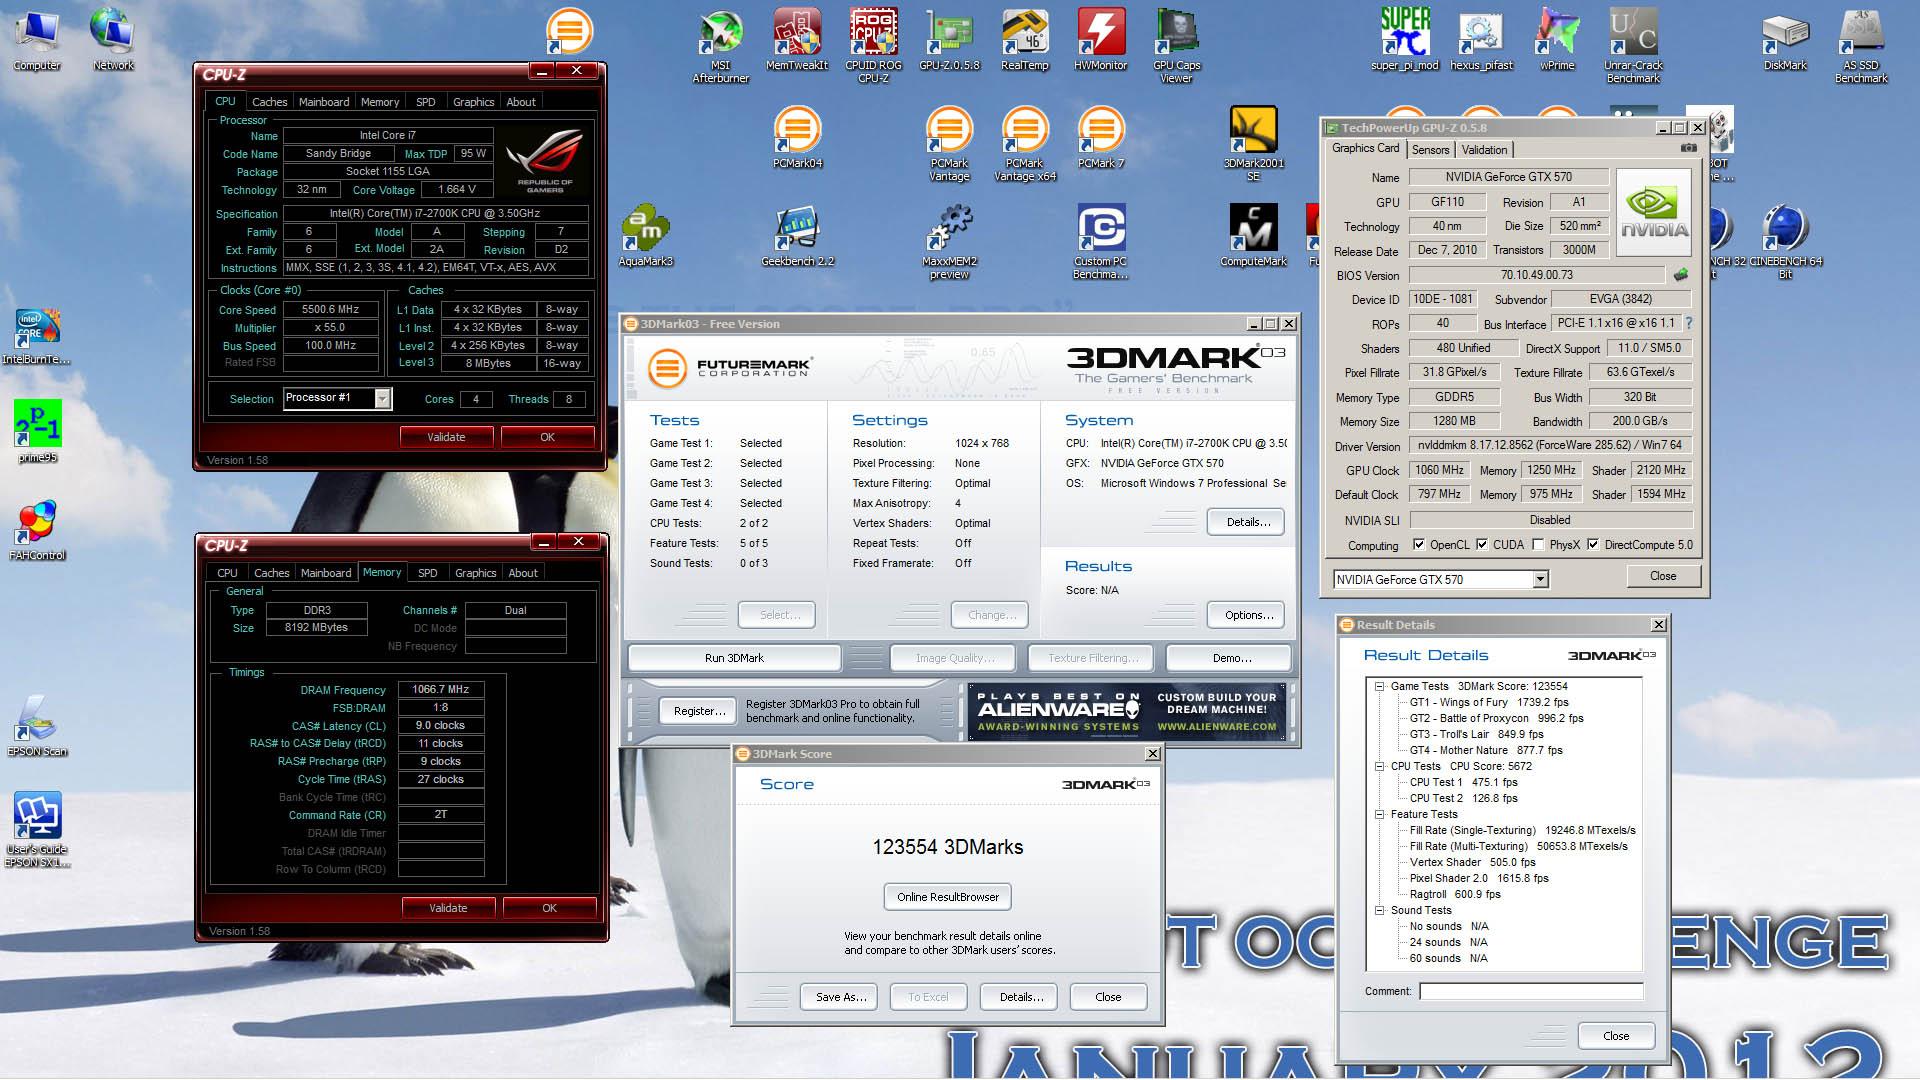Image resolution: width=1920 pixels, height=1080 pixels.
Task: Open the Computer desktop icon
Action: point(37,40)
